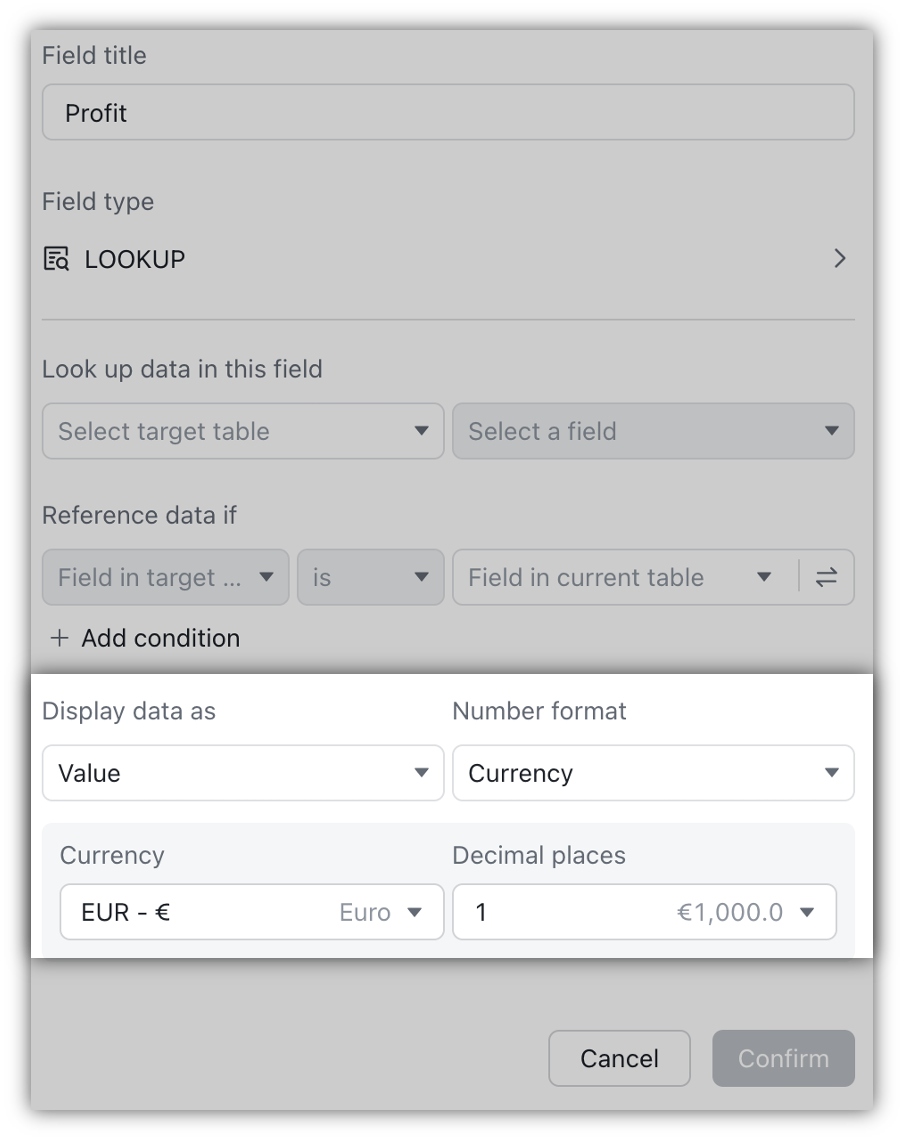904x1140 pixels.
Task: Open the 'Field in target' dropdown
Action: (165, 577)
